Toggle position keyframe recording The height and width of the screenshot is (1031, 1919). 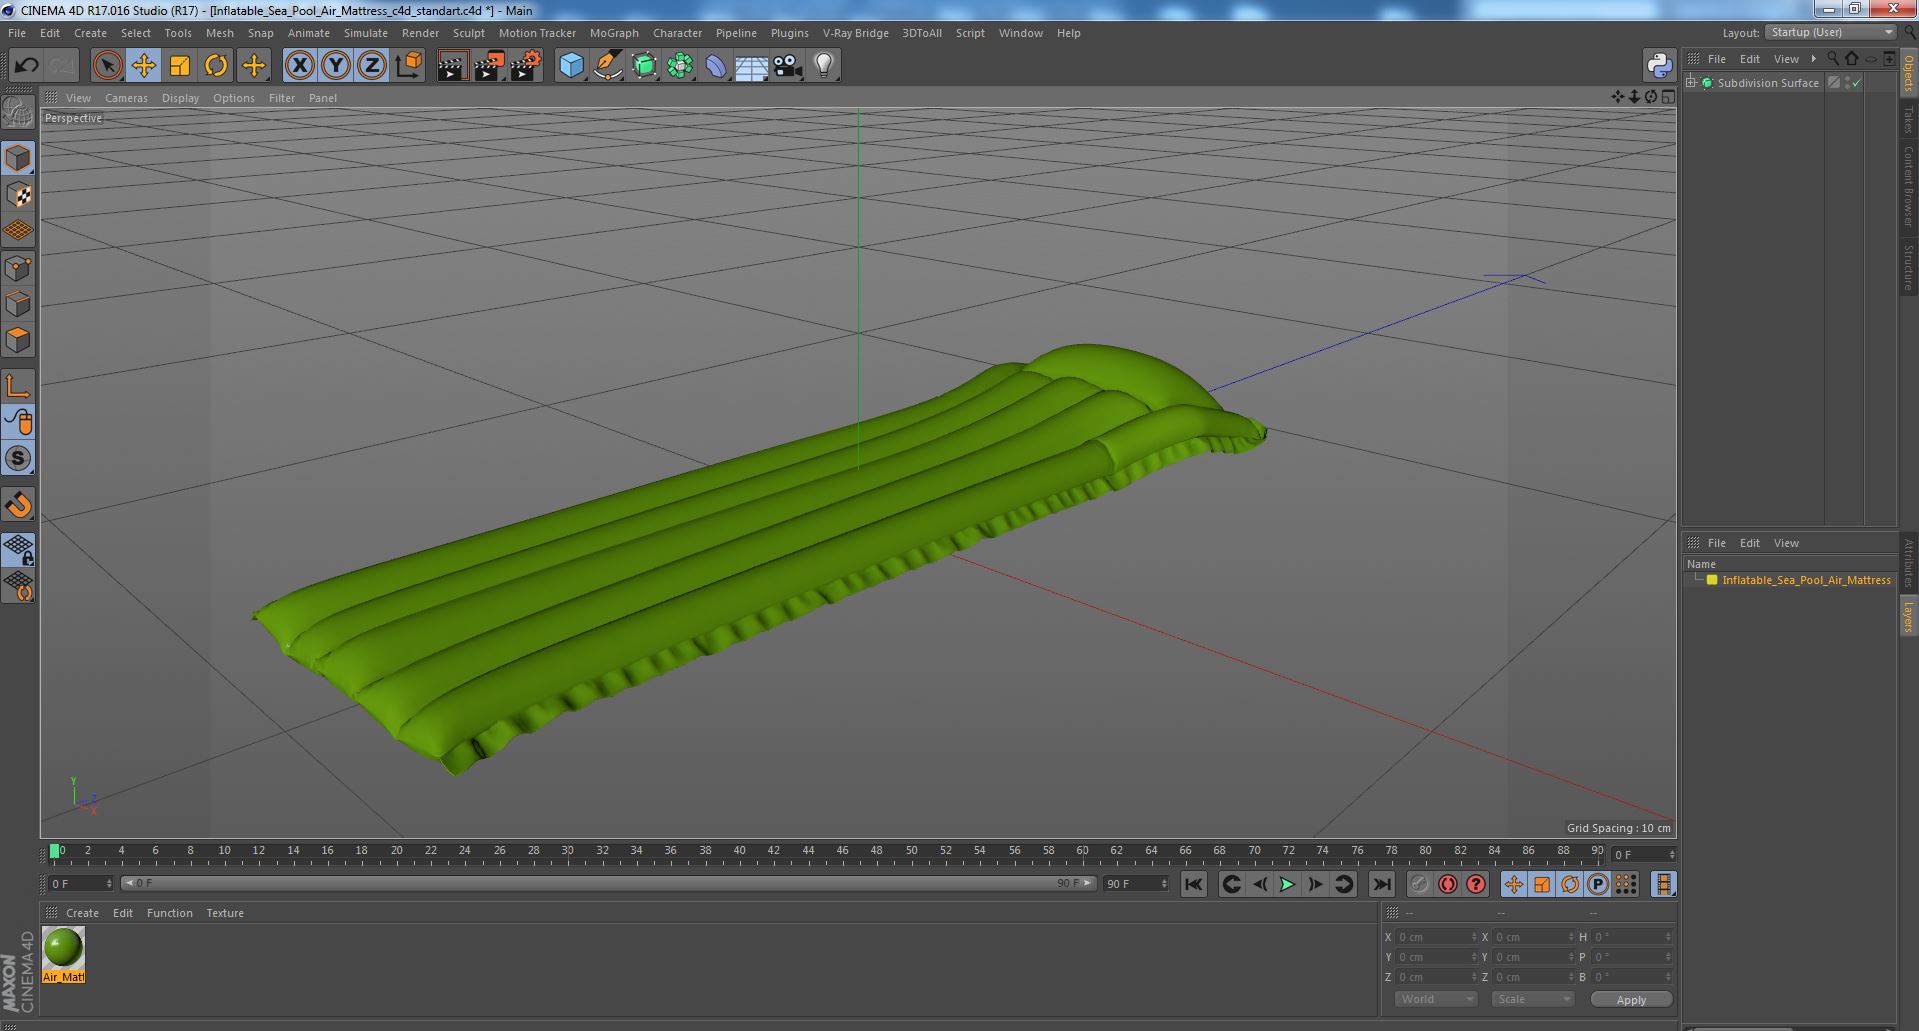(1514, 884)
